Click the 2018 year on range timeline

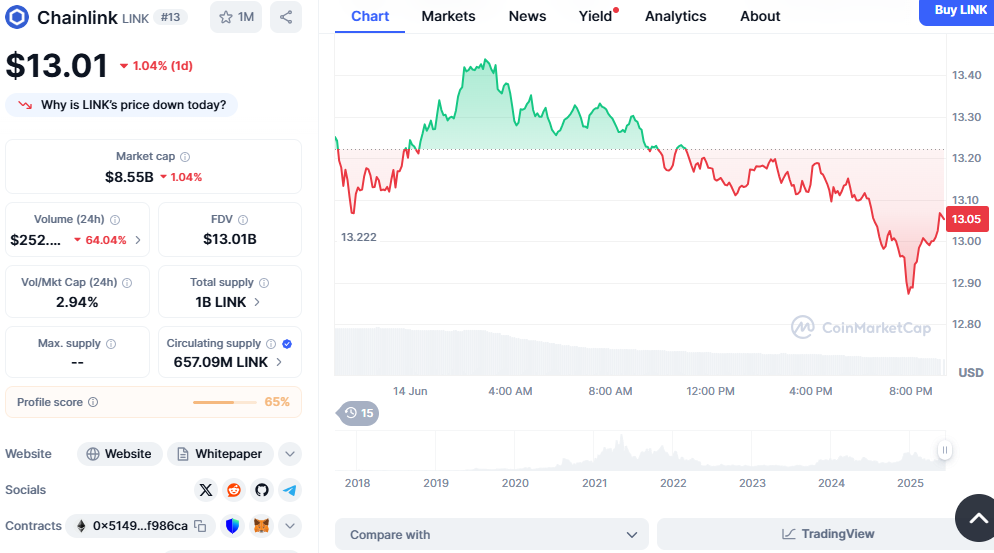pos(358,483)
